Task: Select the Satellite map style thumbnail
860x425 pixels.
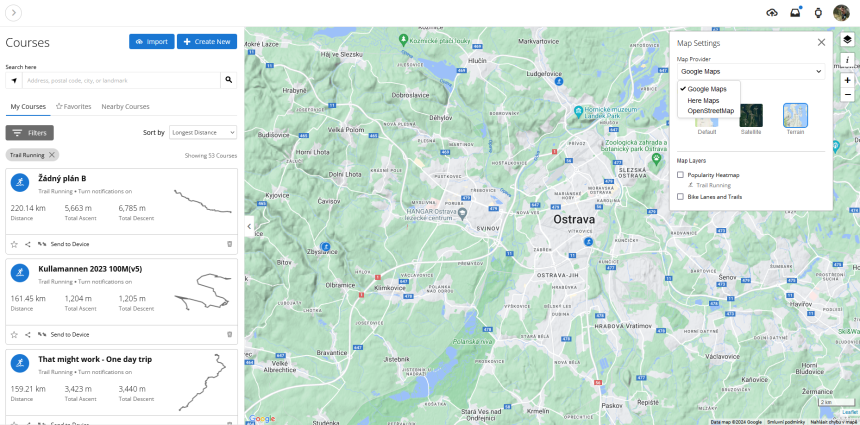Action: tap(751, 116)
